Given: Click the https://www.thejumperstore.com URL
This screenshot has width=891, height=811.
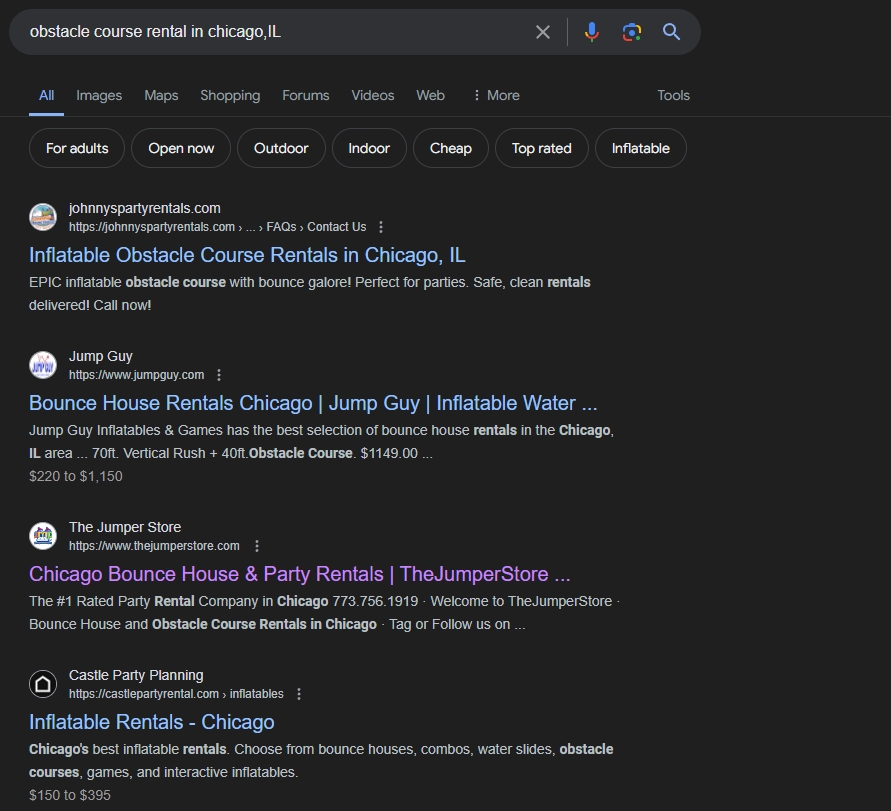Looking at the screenshot, I should [154, 546].
